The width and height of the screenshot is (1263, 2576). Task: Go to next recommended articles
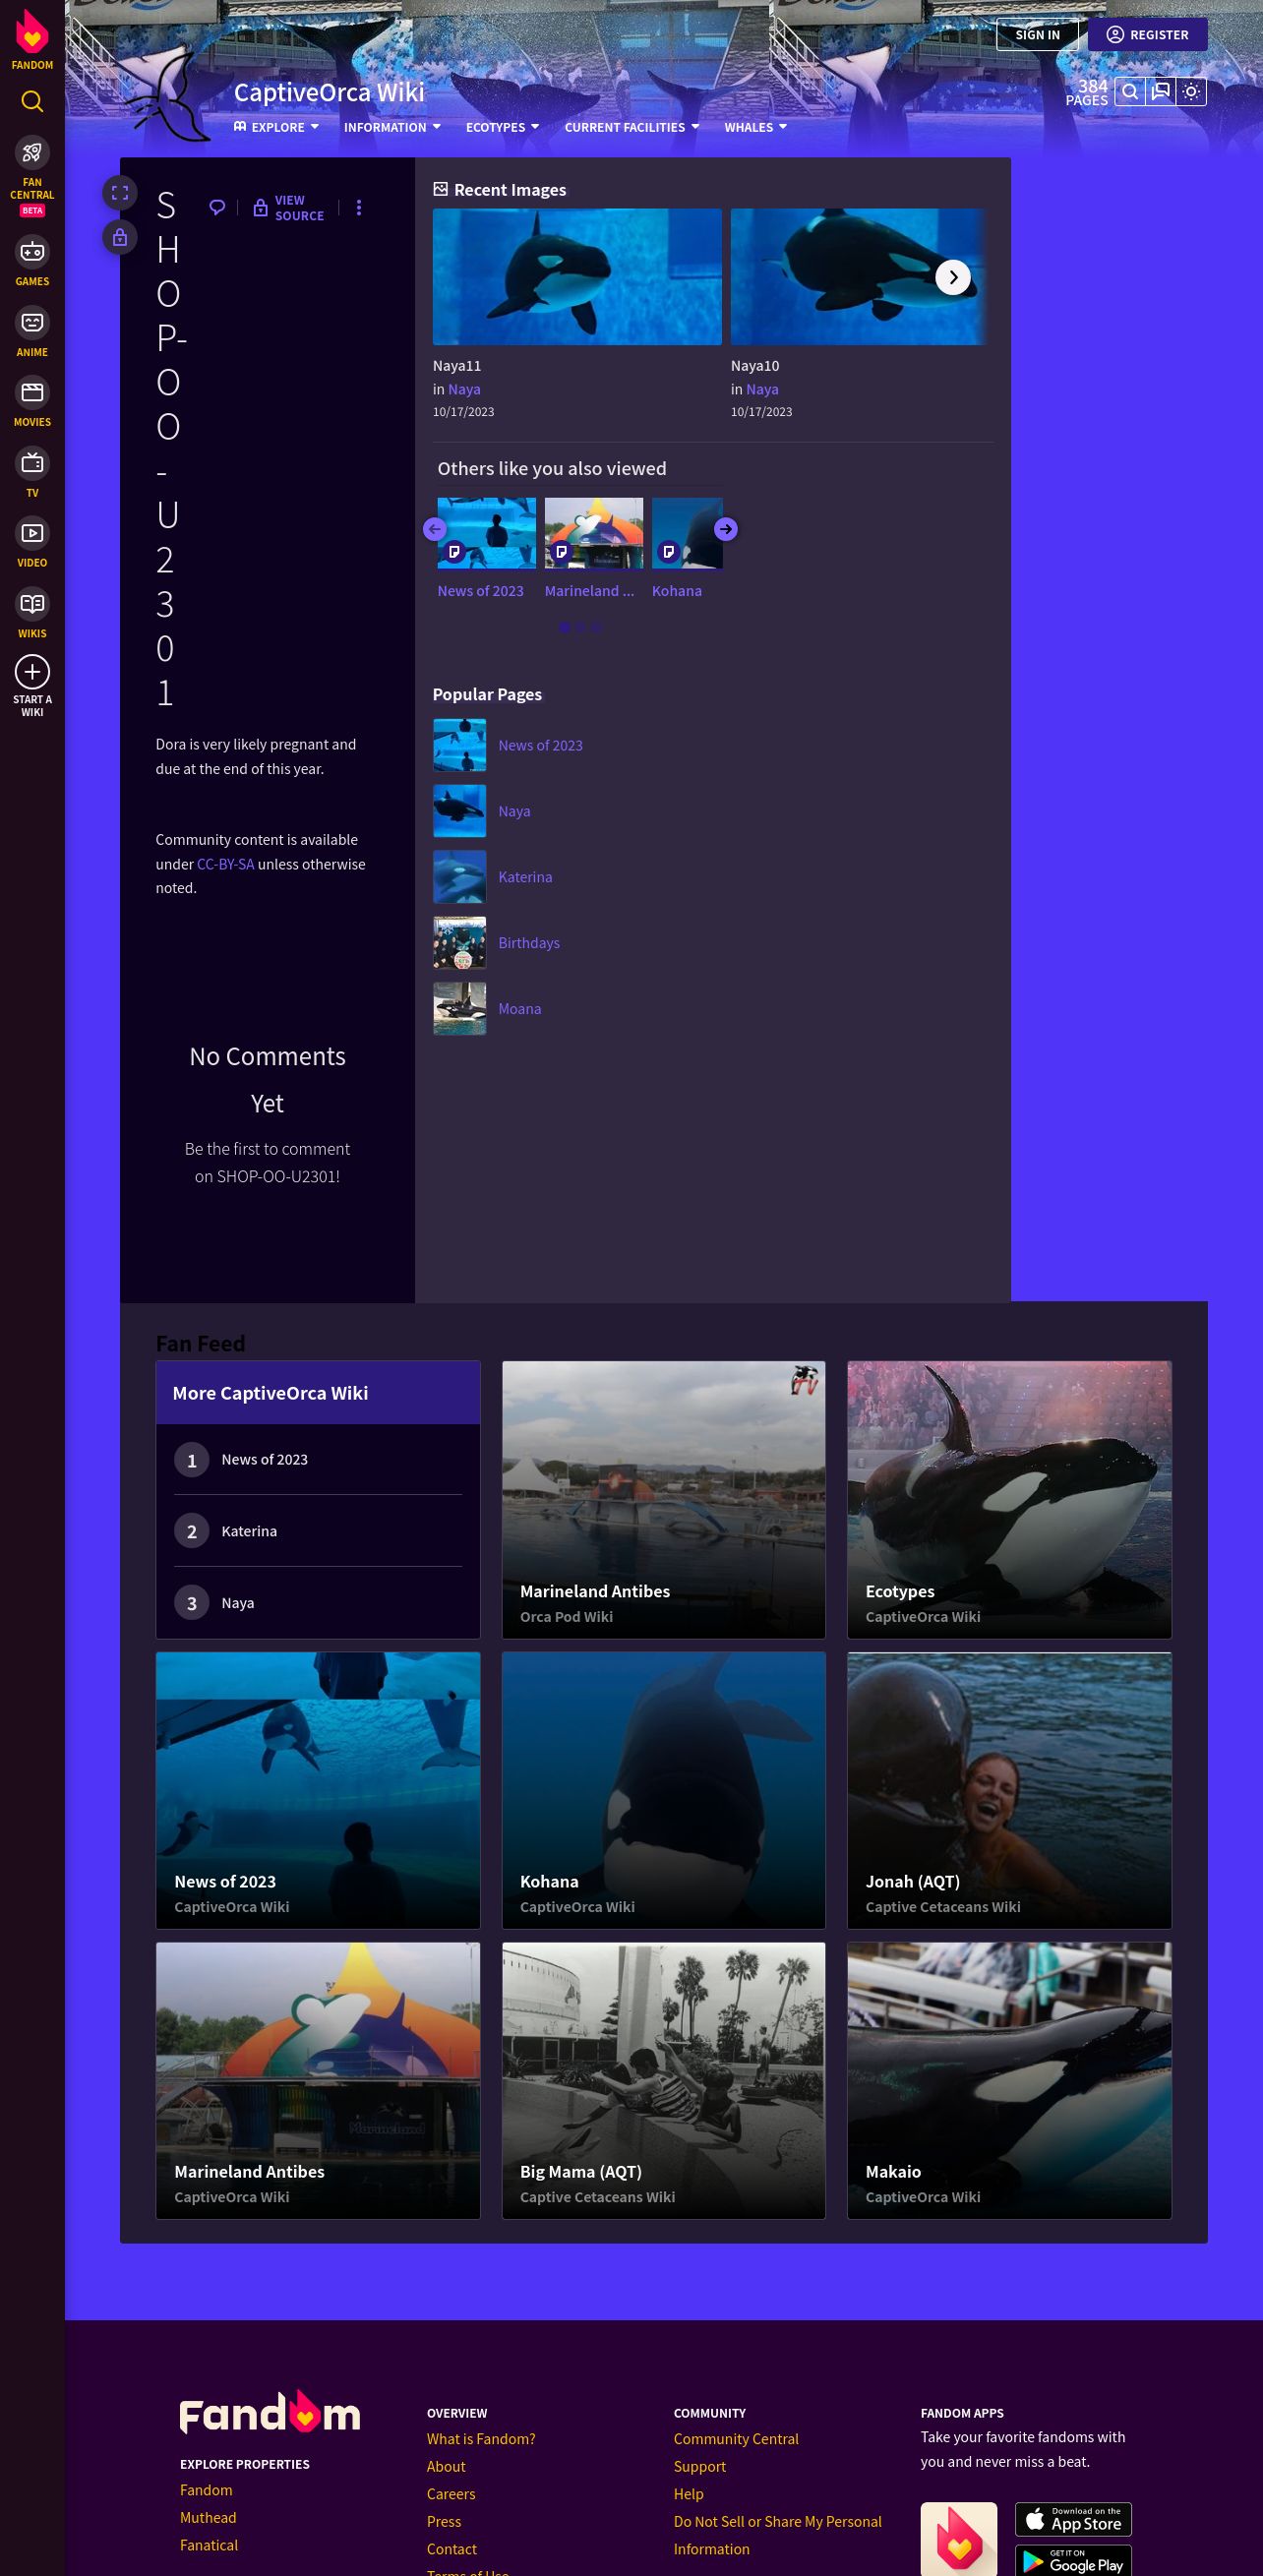[726, 529]
